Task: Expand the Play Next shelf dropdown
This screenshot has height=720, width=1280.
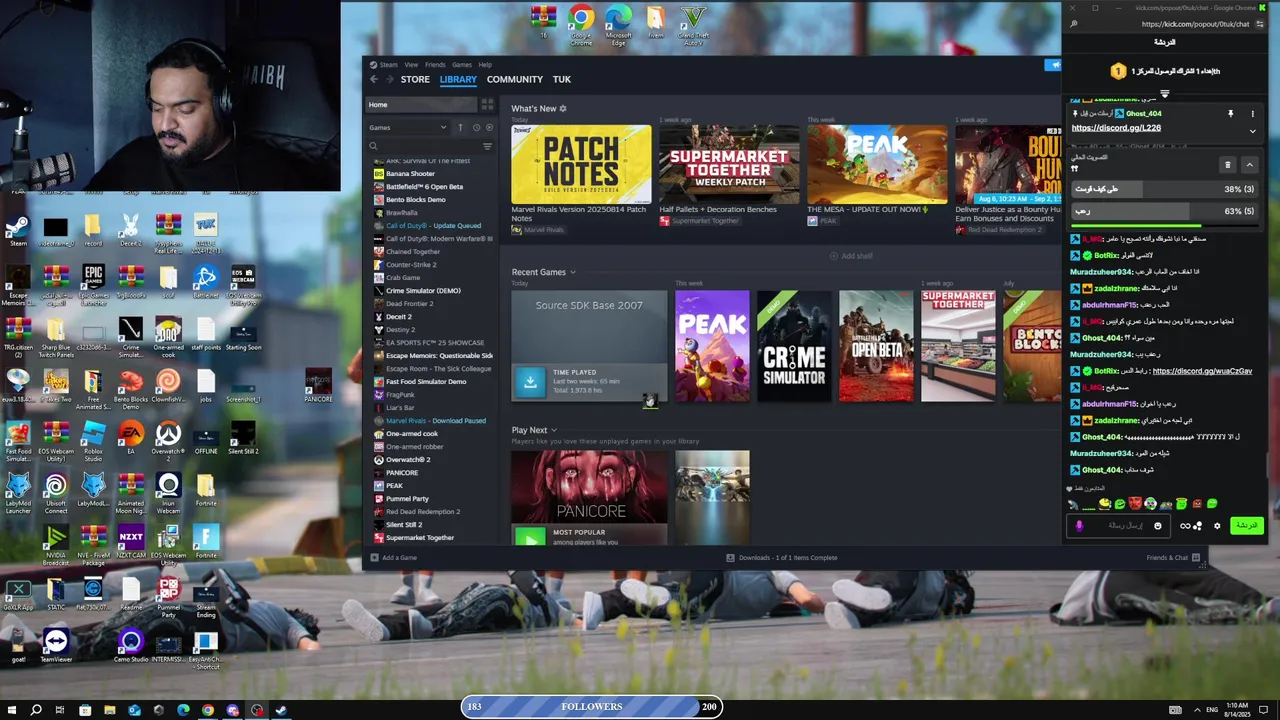Action: pos(554,430)
